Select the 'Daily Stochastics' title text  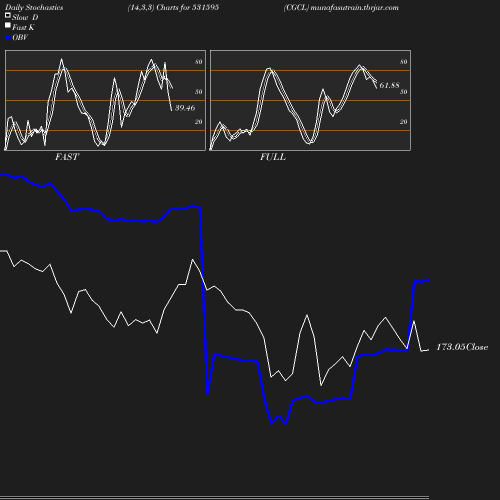34,8
